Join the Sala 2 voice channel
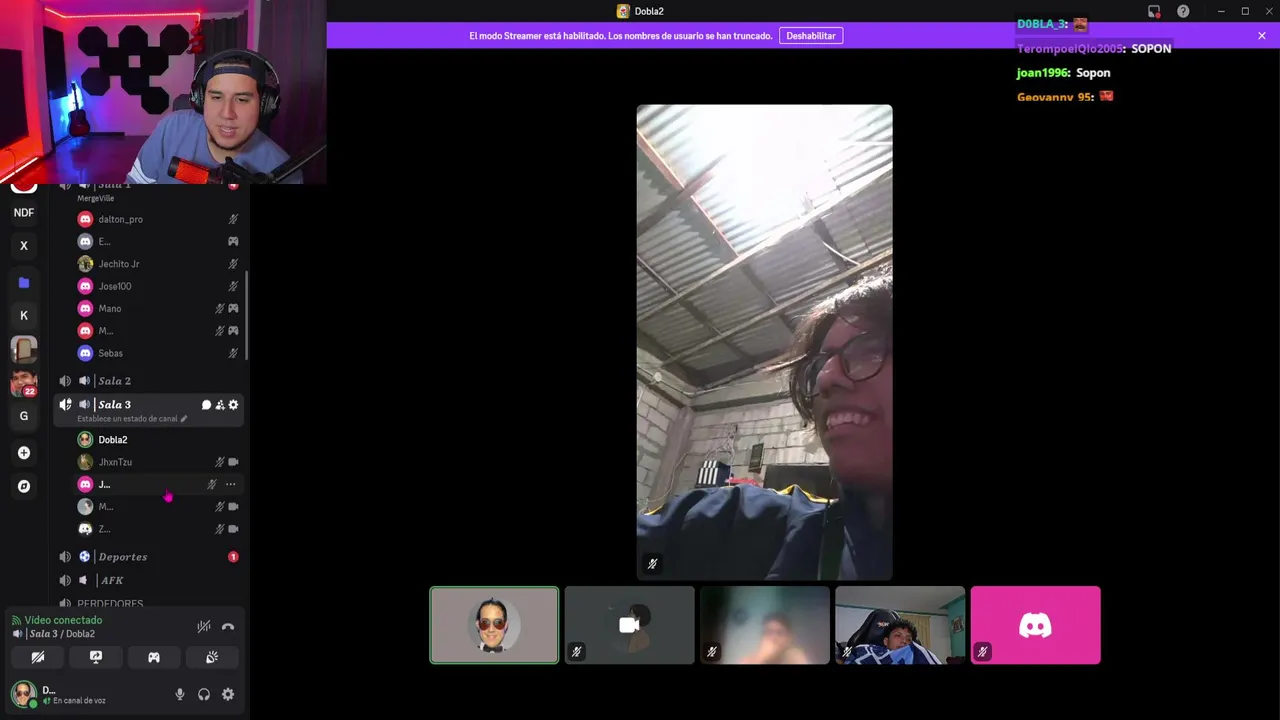Screen dimensions: 1280x720 point(148,381)
